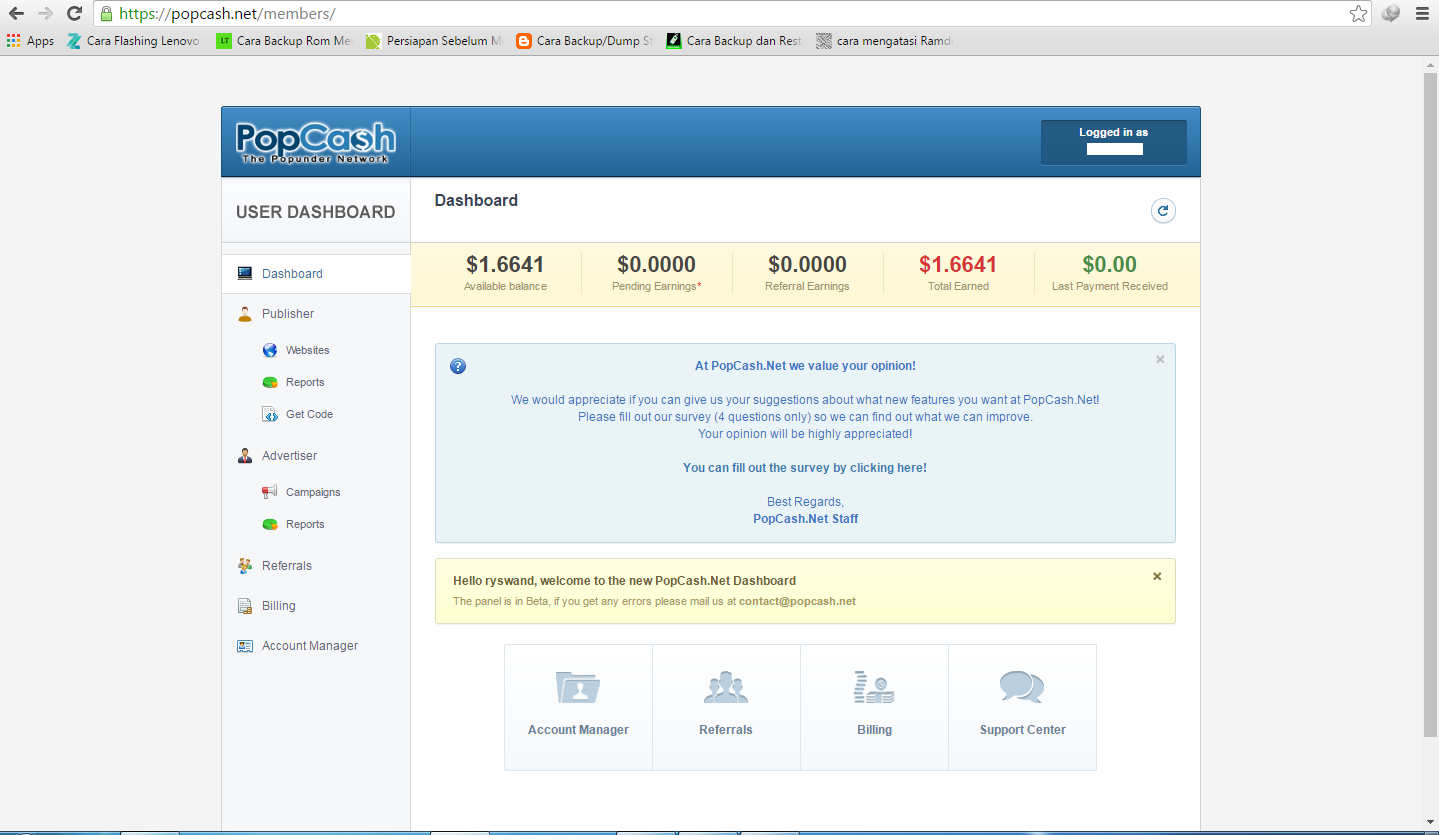
Task: Open Publisher Reports via pie-chart icon
Action: 268,382
